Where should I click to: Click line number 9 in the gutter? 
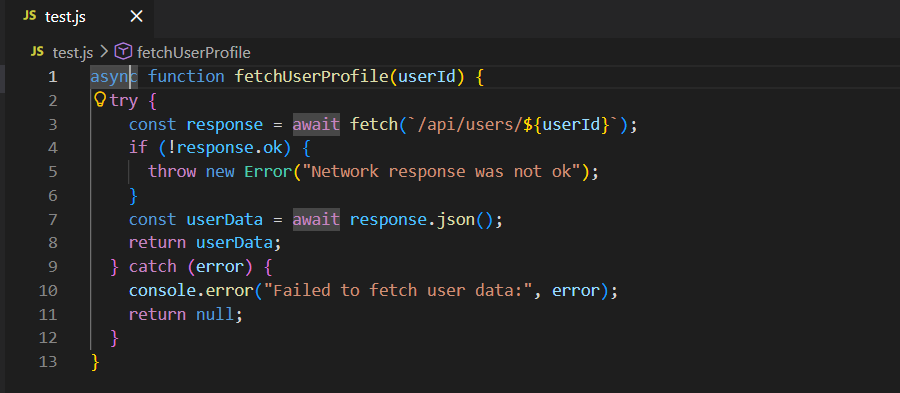coord(53,267)
